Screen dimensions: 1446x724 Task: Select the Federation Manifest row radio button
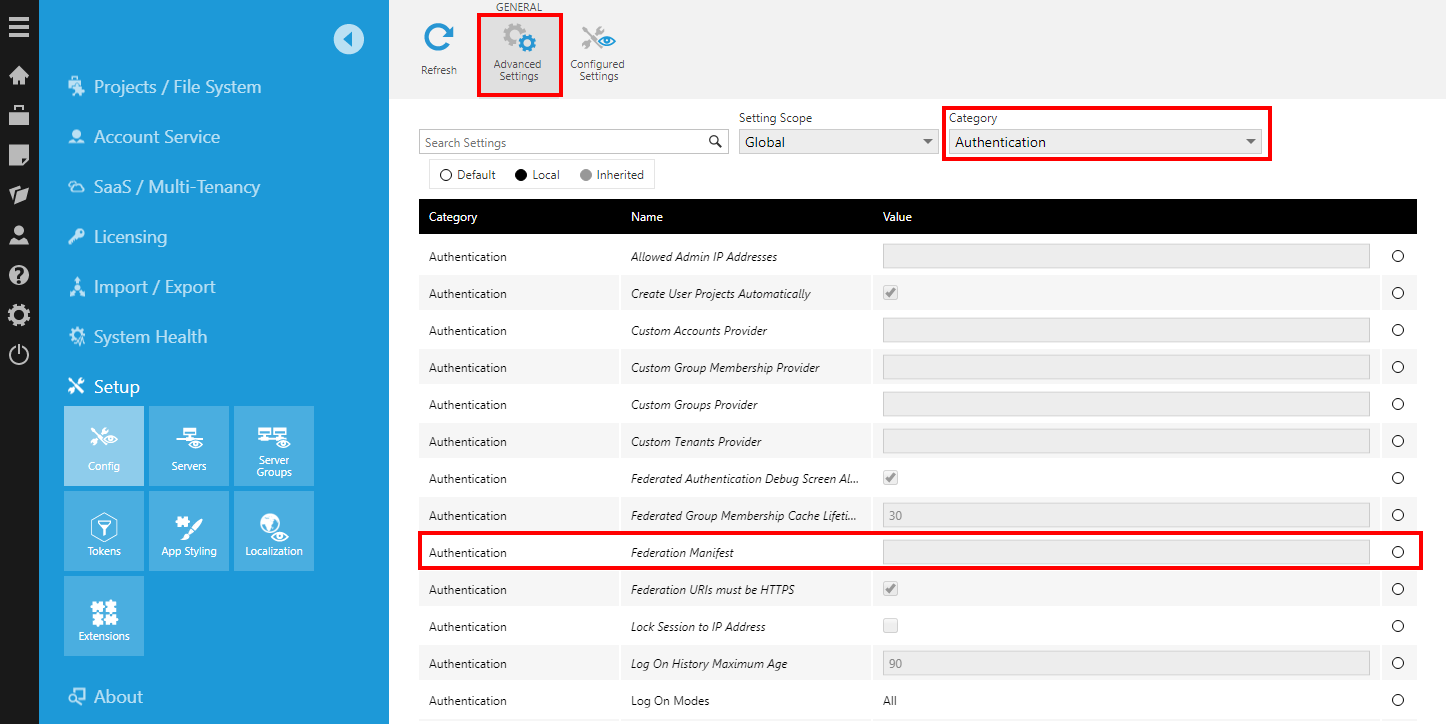point(1397,552)
